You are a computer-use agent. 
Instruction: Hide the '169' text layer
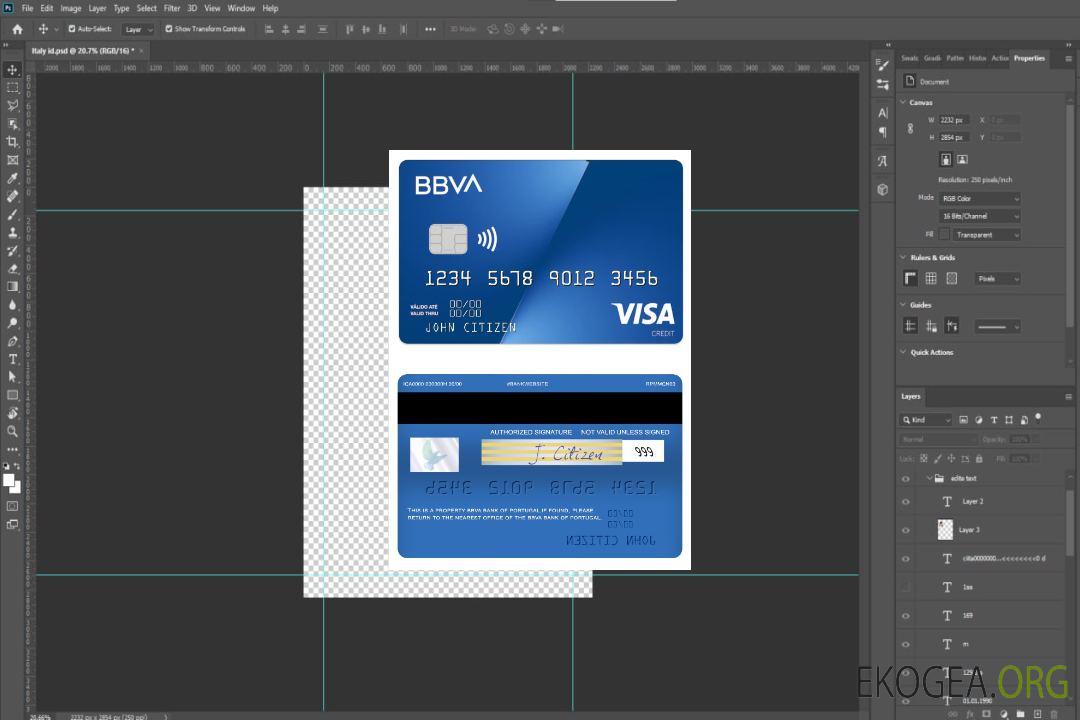pyautogui.click(x=906, y=616)
